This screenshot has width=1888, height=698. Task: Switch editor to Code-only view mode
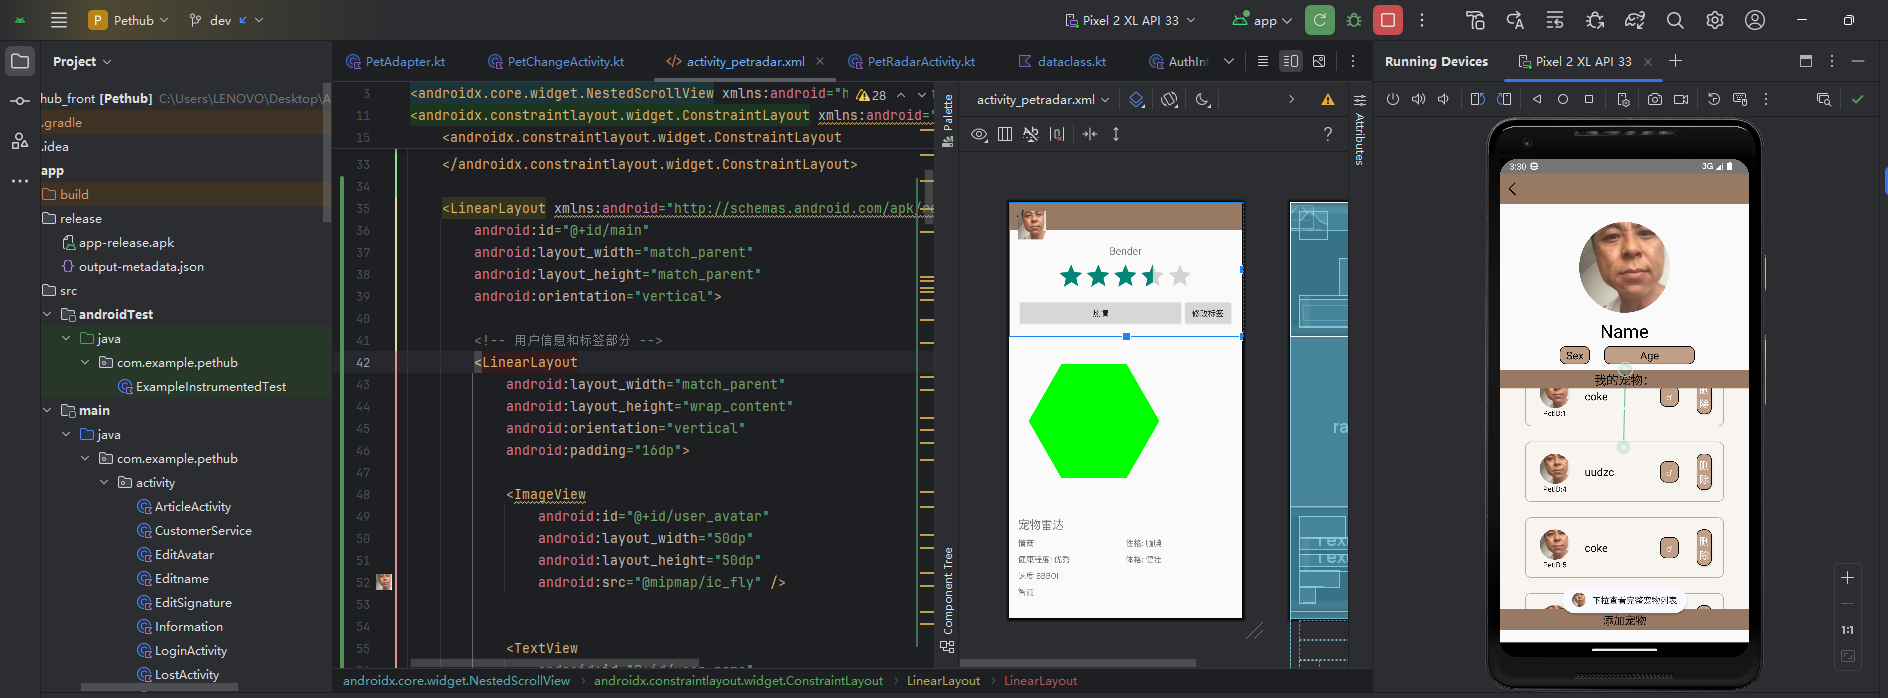click(x=1263, y=61)
